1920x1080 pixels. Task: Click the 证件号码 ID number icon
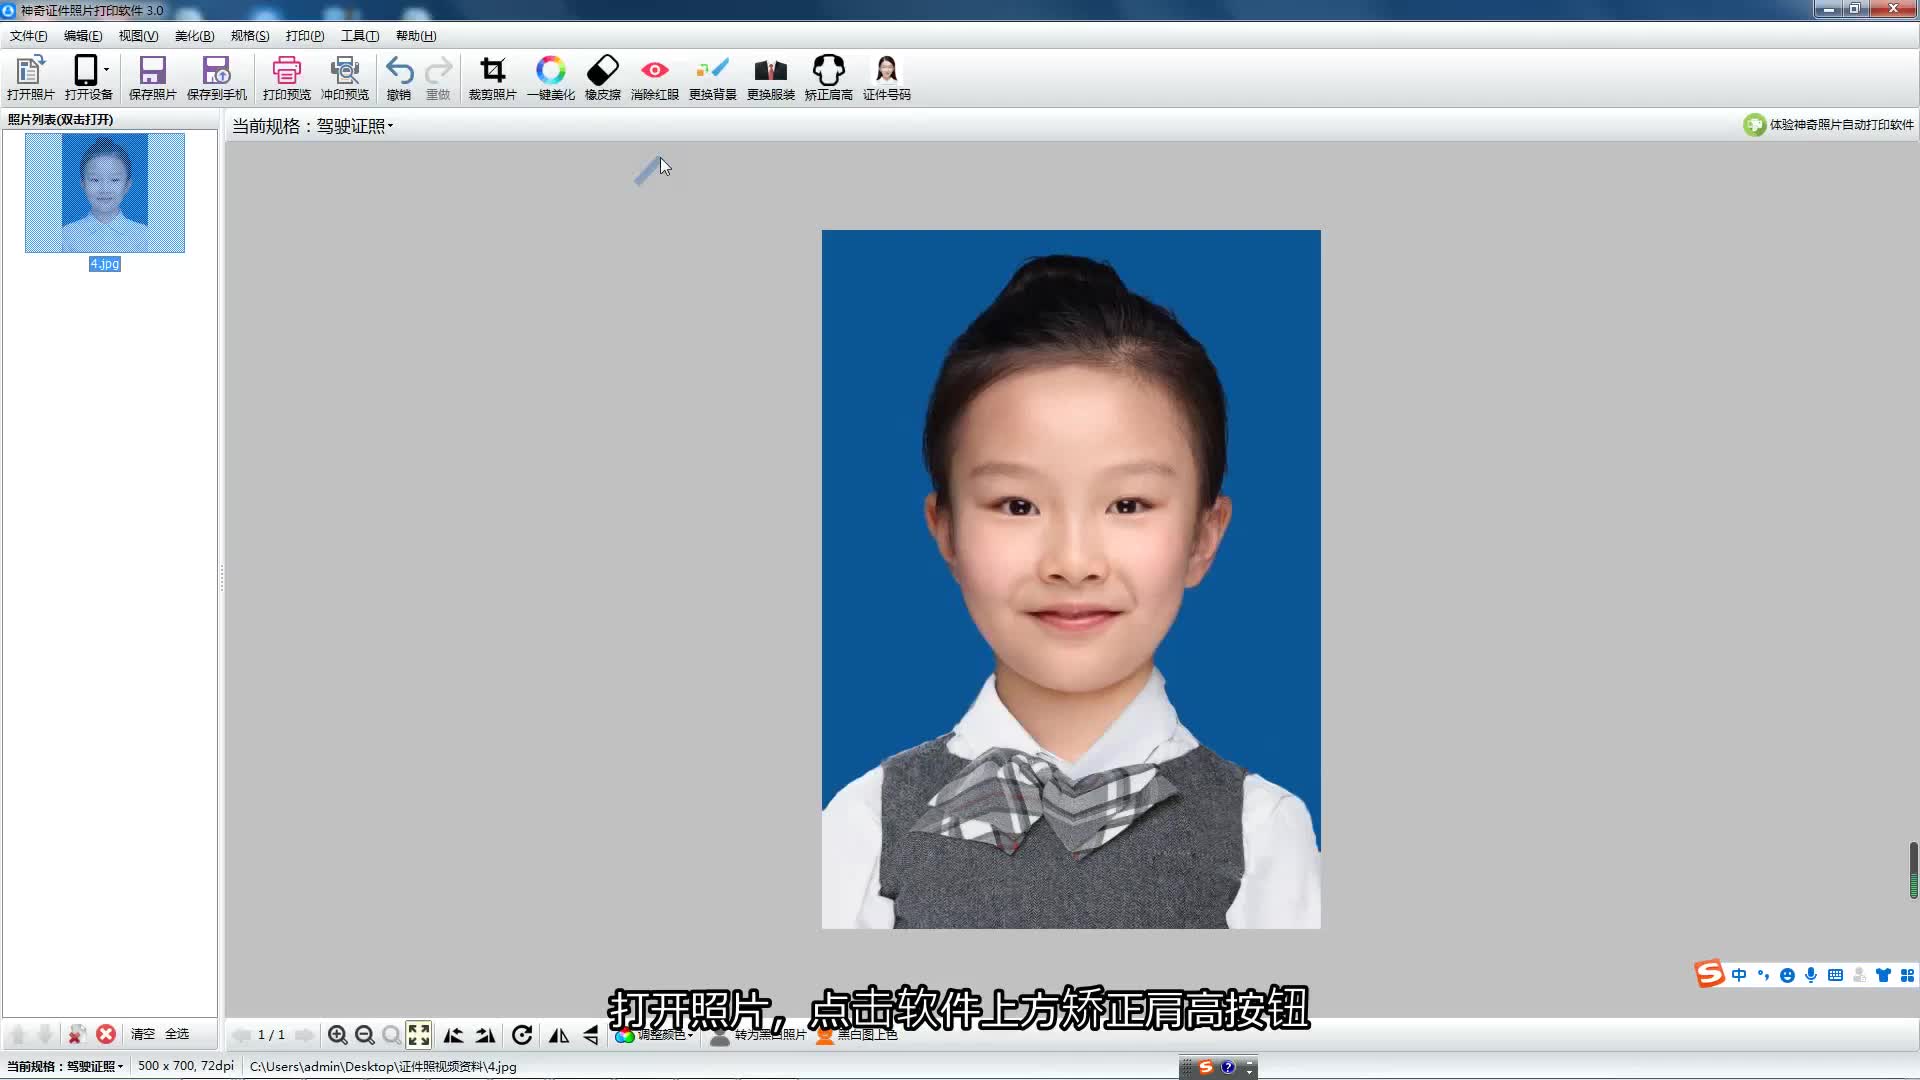pos(886,78)
